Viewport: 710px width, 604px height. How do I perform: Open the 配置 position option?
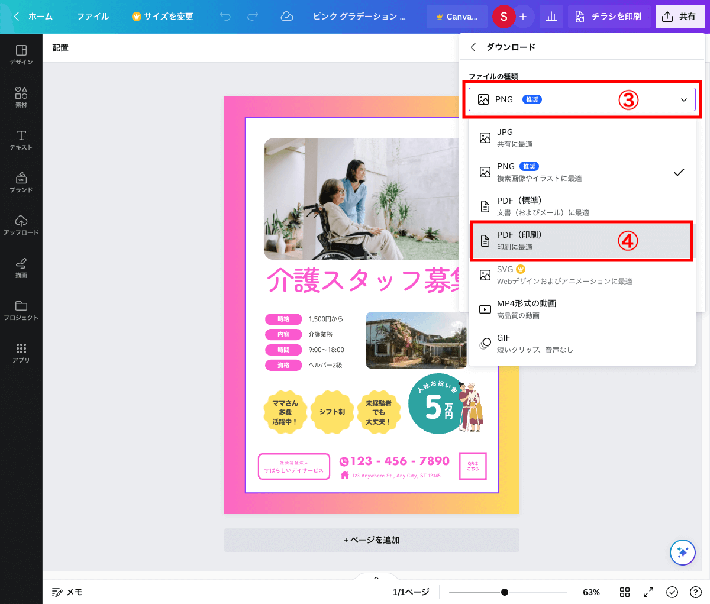60,48
